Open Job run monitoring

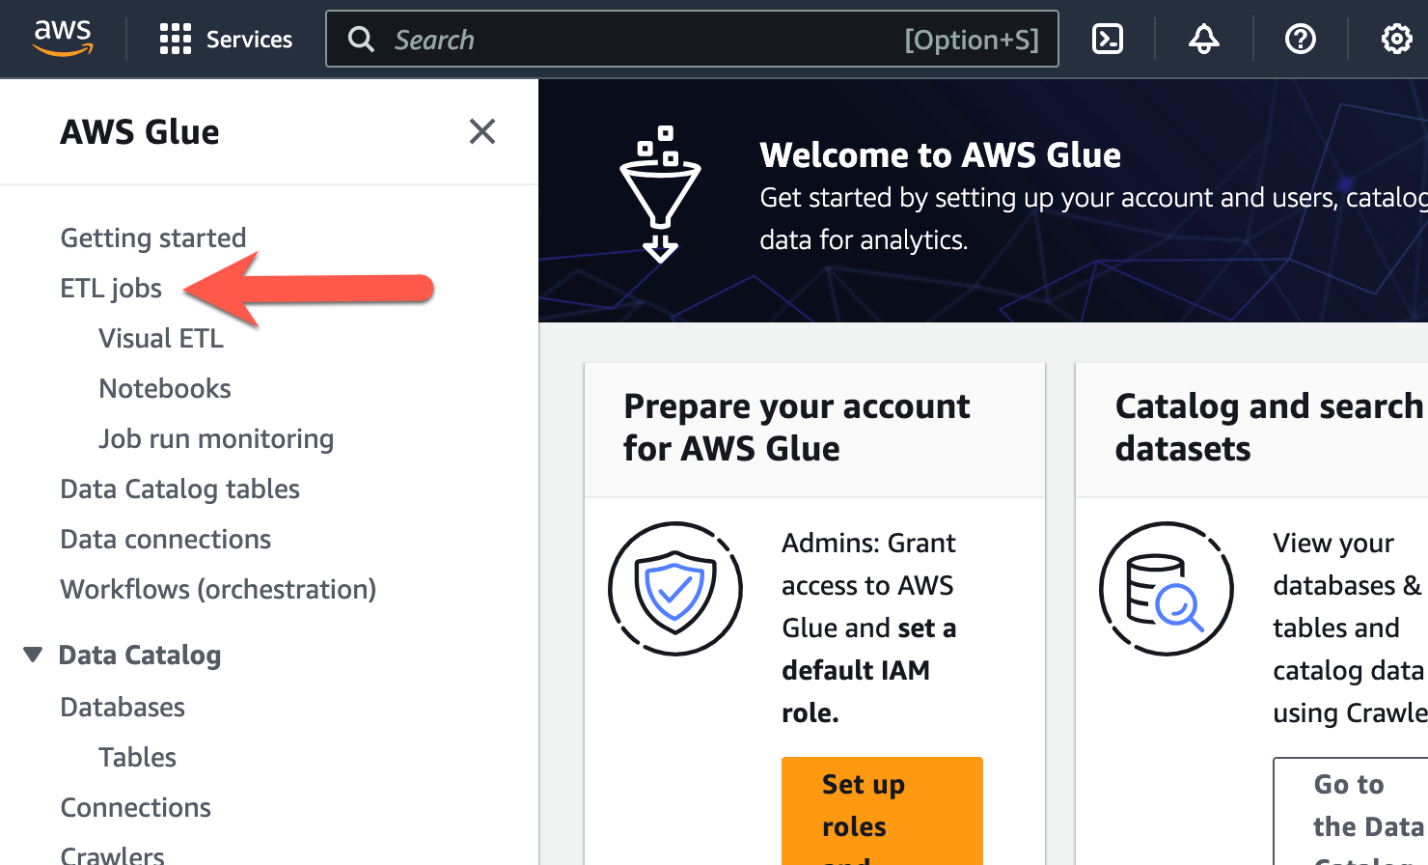pyautogui.click(x=216, y=438)
